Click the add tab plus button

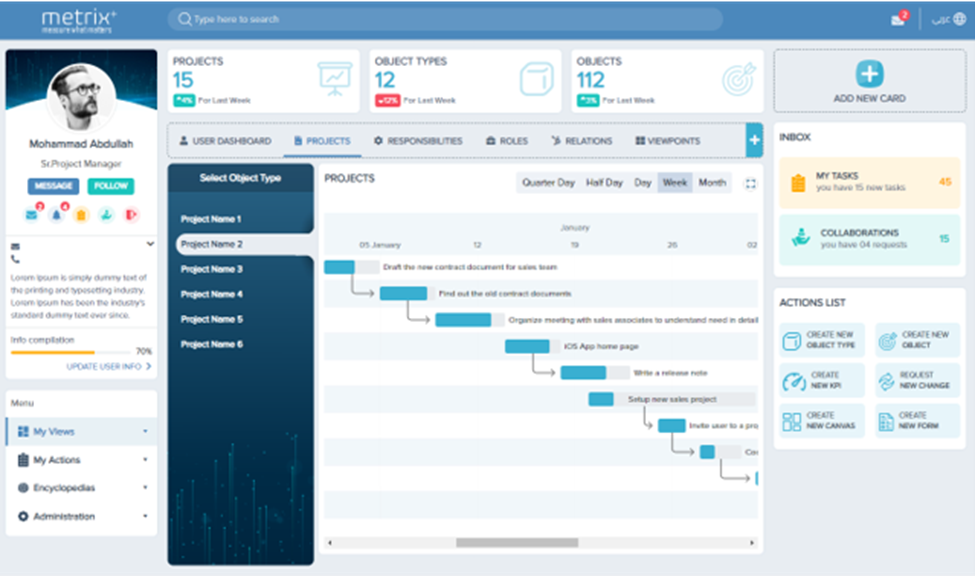click(x=754, y=141)
